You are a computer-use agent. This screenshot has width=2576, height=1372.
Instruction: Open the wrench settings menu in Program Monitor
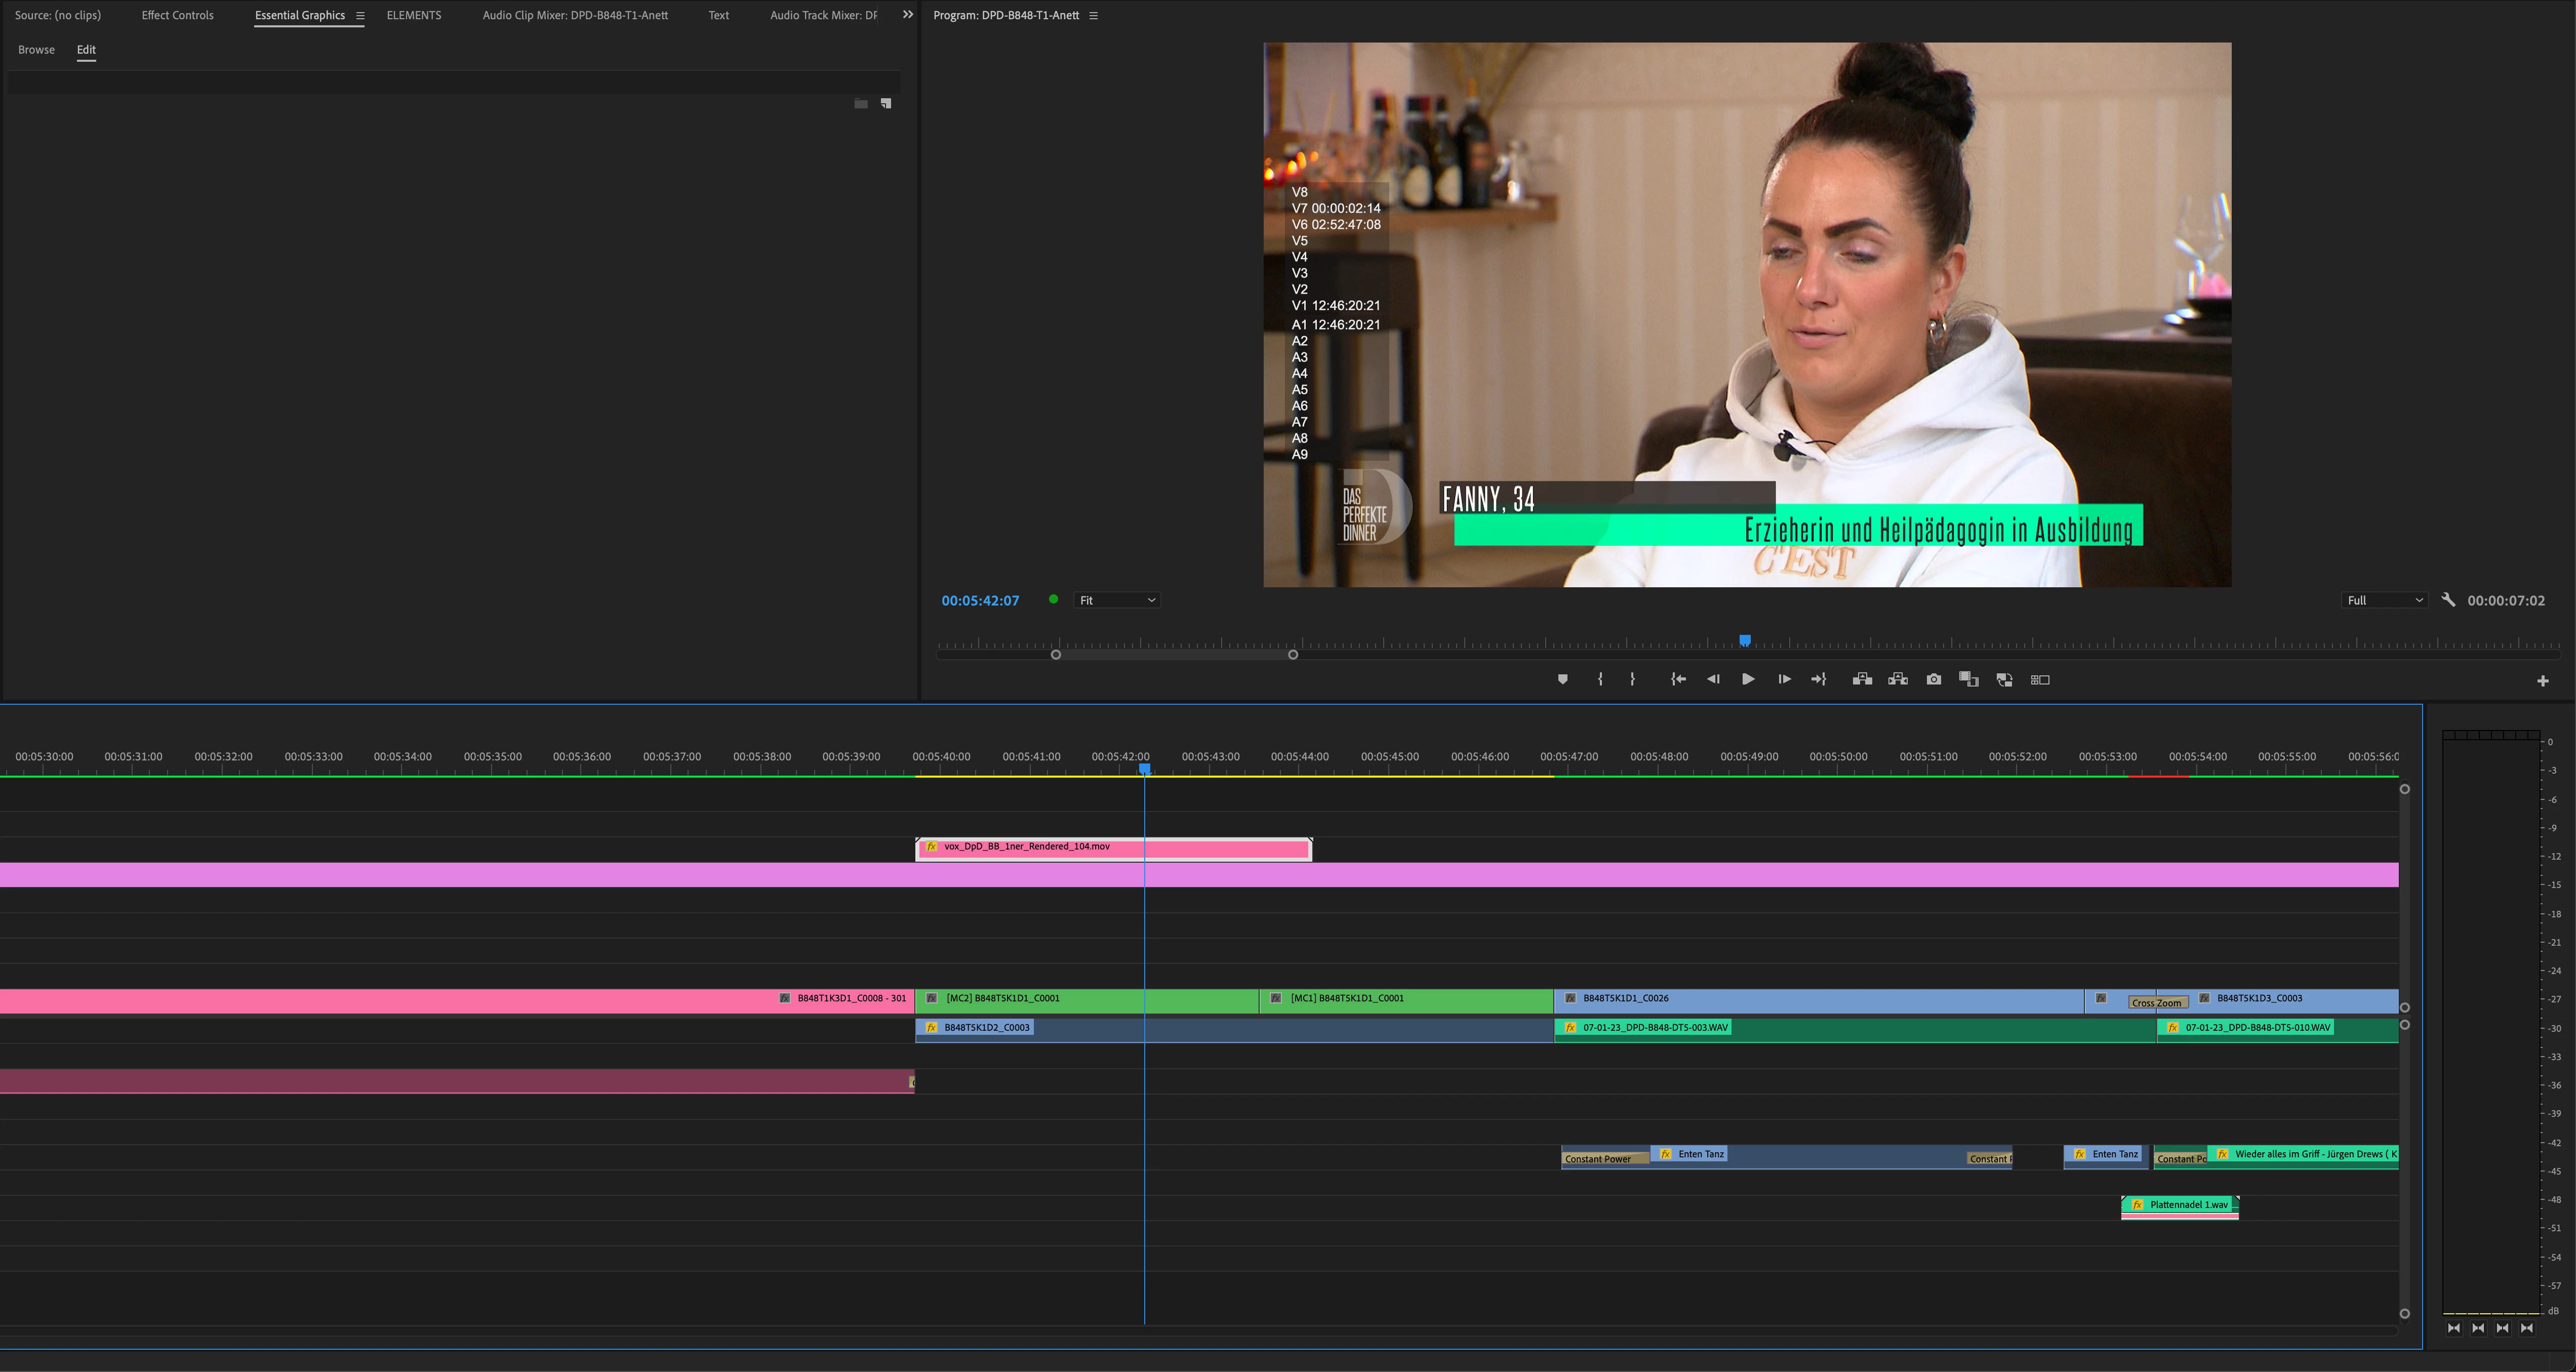coord(2448,600)
